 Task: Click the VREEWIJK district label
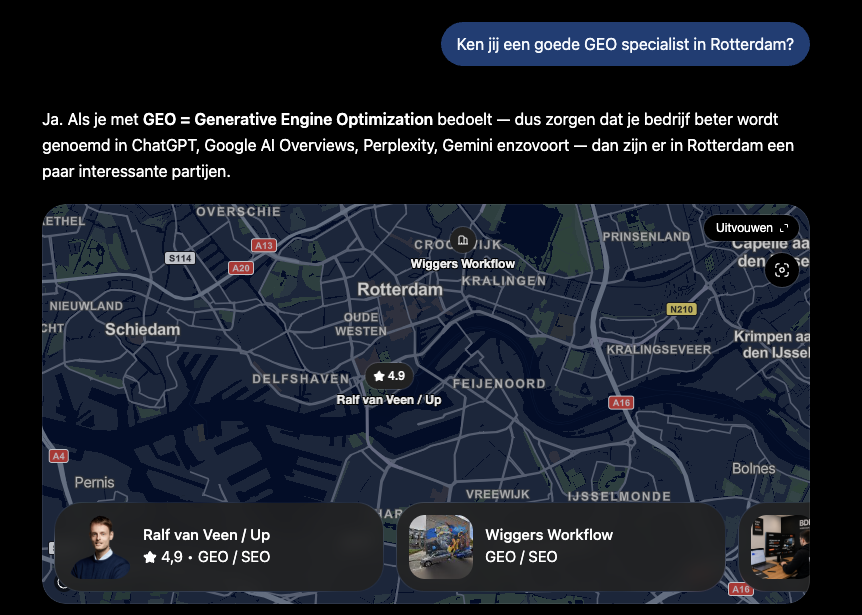[x=498, y=494]
